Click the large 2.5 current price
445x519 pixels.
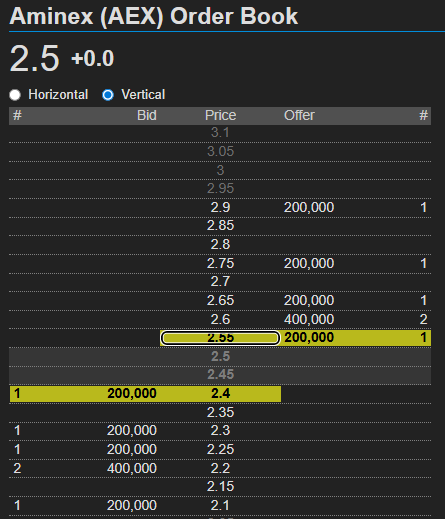[35, 59]
